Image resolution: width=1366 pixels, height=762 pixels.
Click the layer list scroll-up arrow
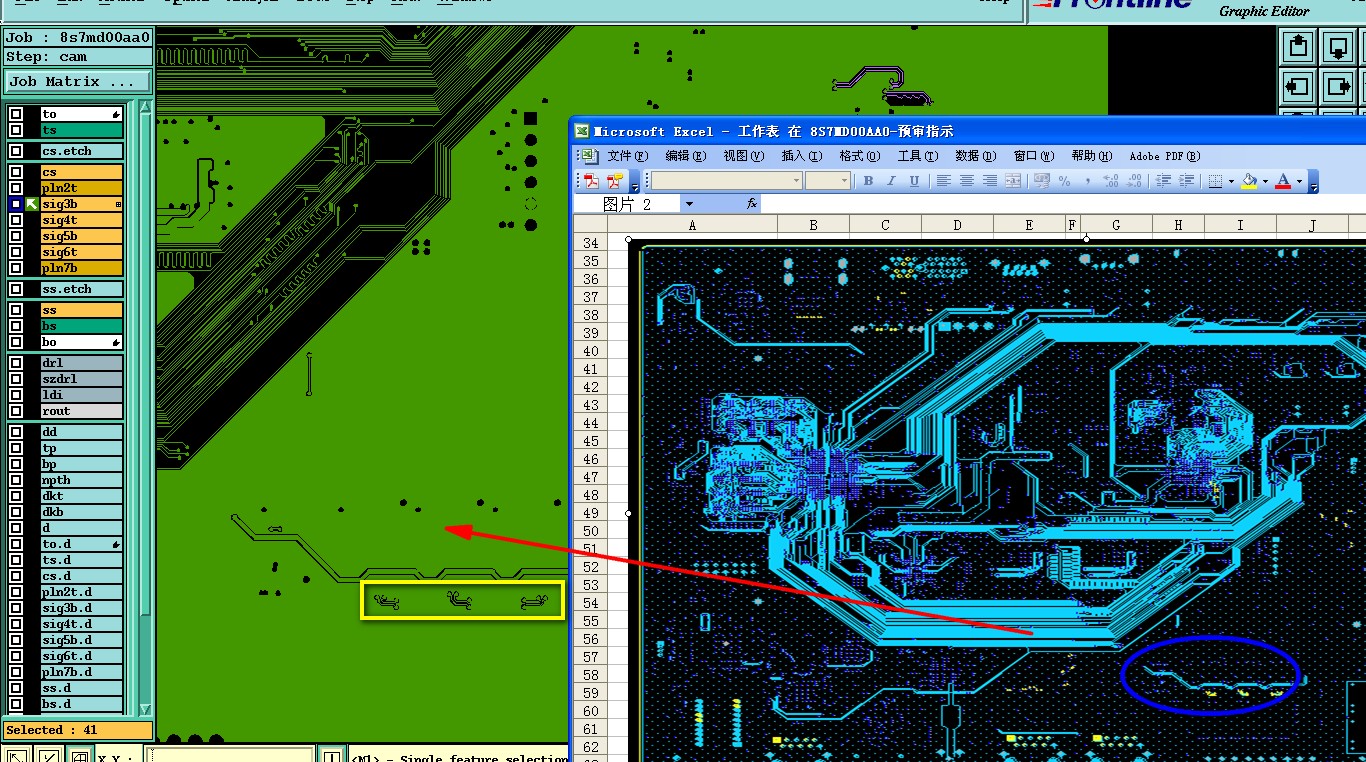(x=145, y=106)
